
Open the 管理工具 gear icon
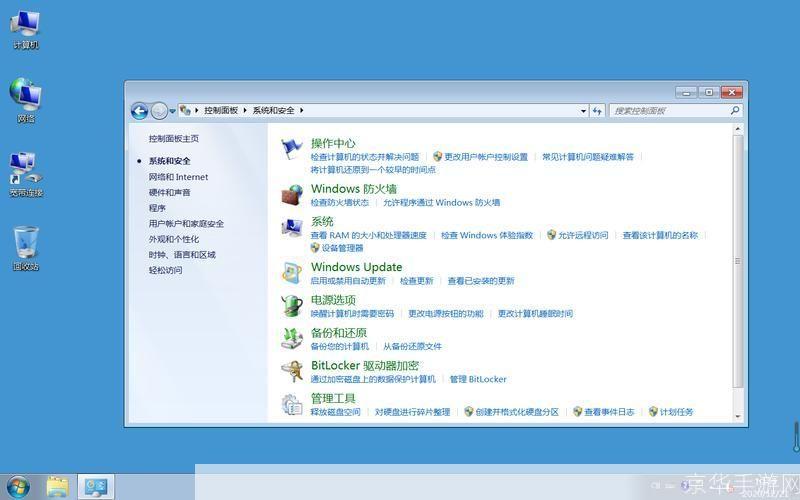pos(292,404)
